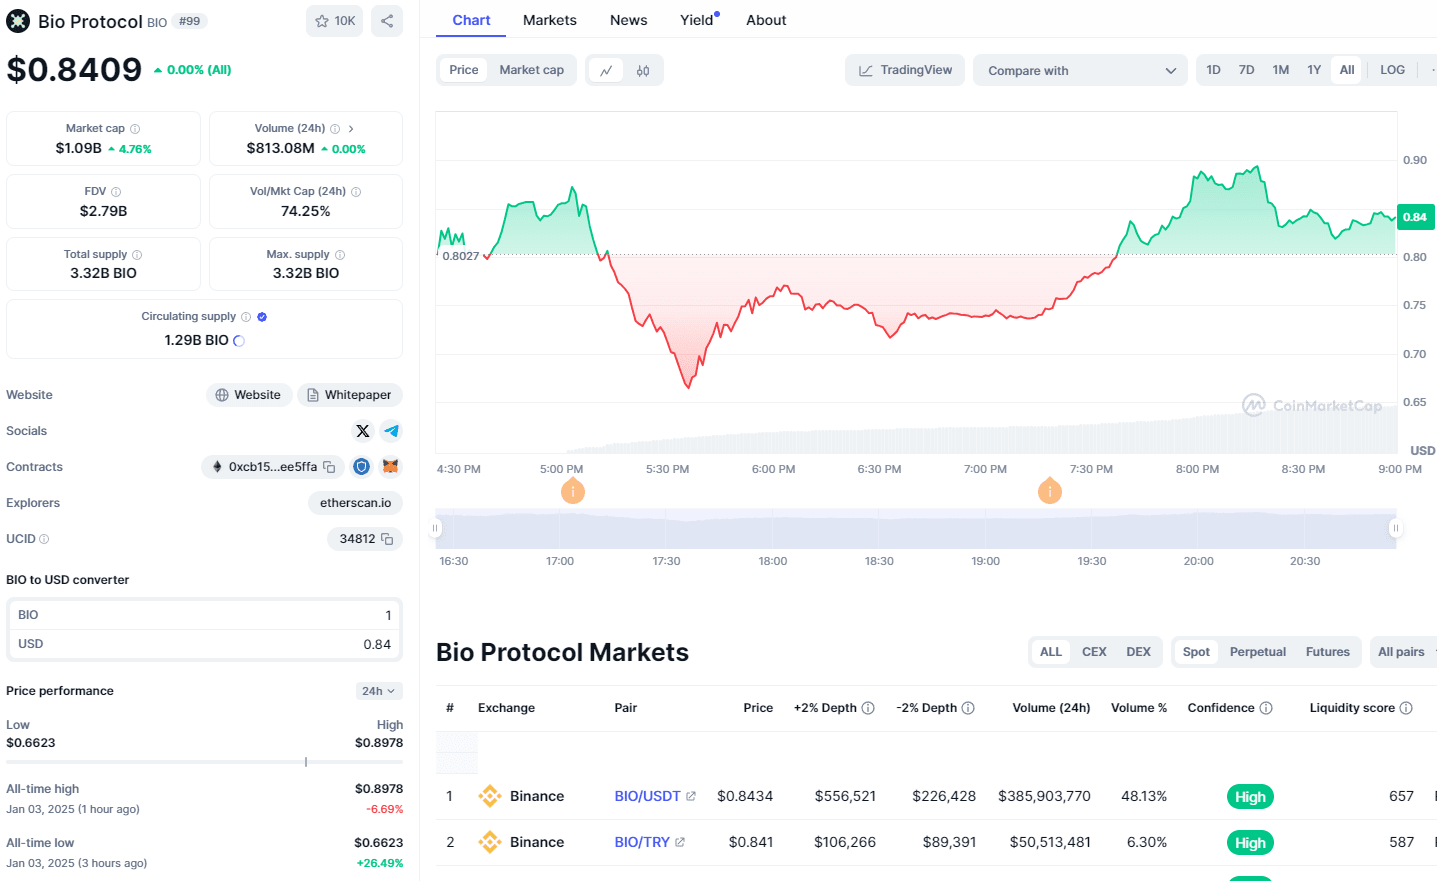Screen dimensions: 1437x881
Task: Open the News tab
Action: coord(628,20)
